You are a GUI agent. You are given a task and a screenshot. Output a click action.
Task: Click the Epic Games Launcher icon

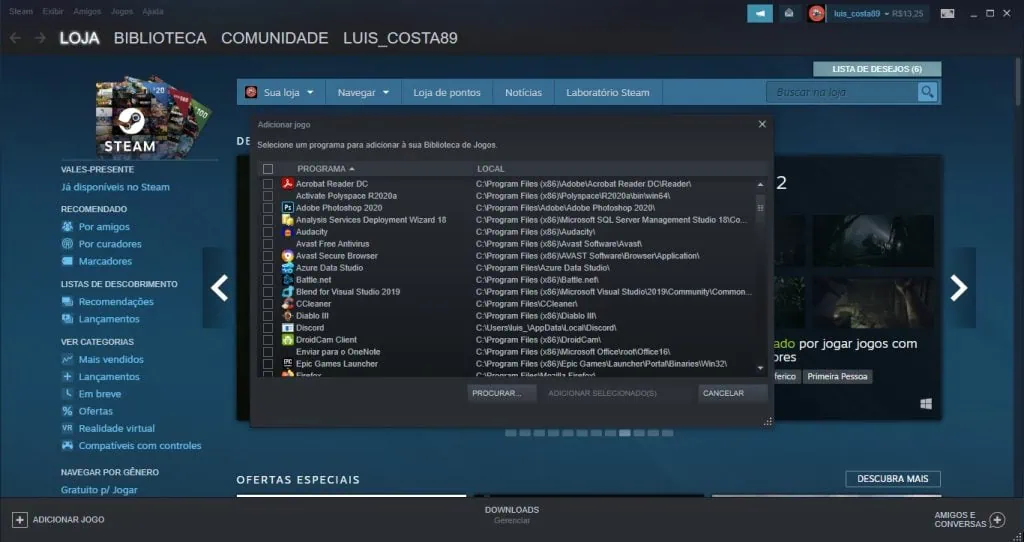coord(287,364)
